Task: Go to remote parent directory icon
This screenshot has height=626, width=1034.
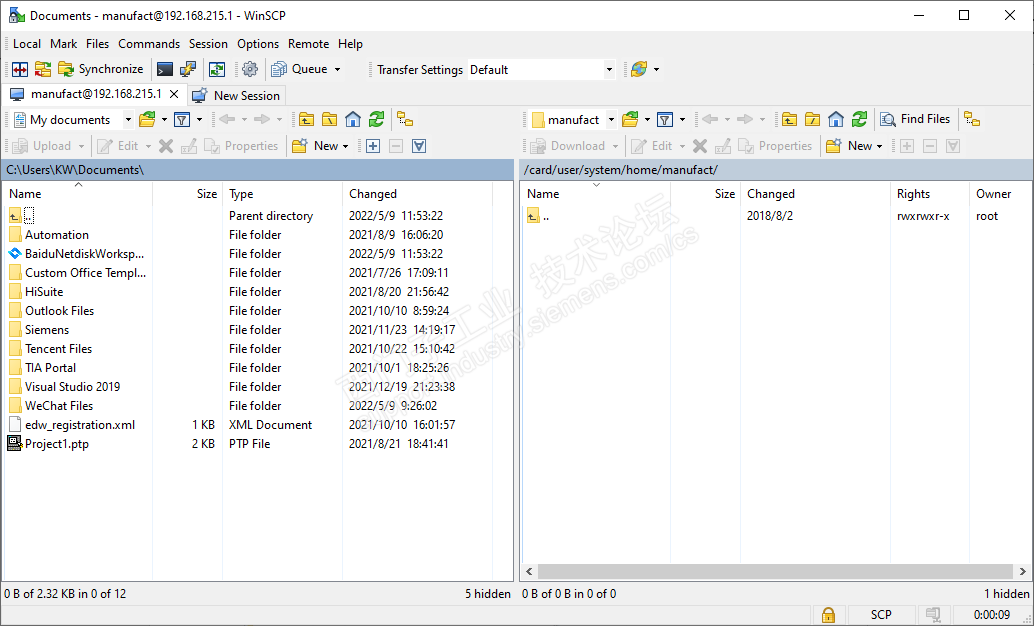Action: coord(789,119)
